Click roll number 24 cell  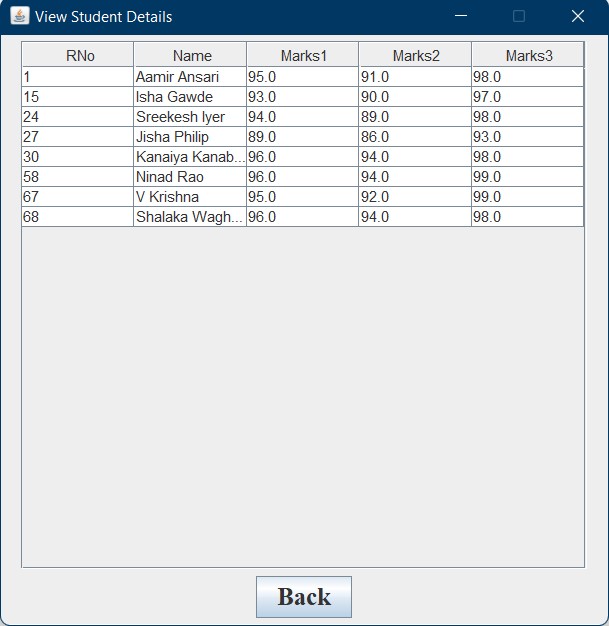click(78, 117)
